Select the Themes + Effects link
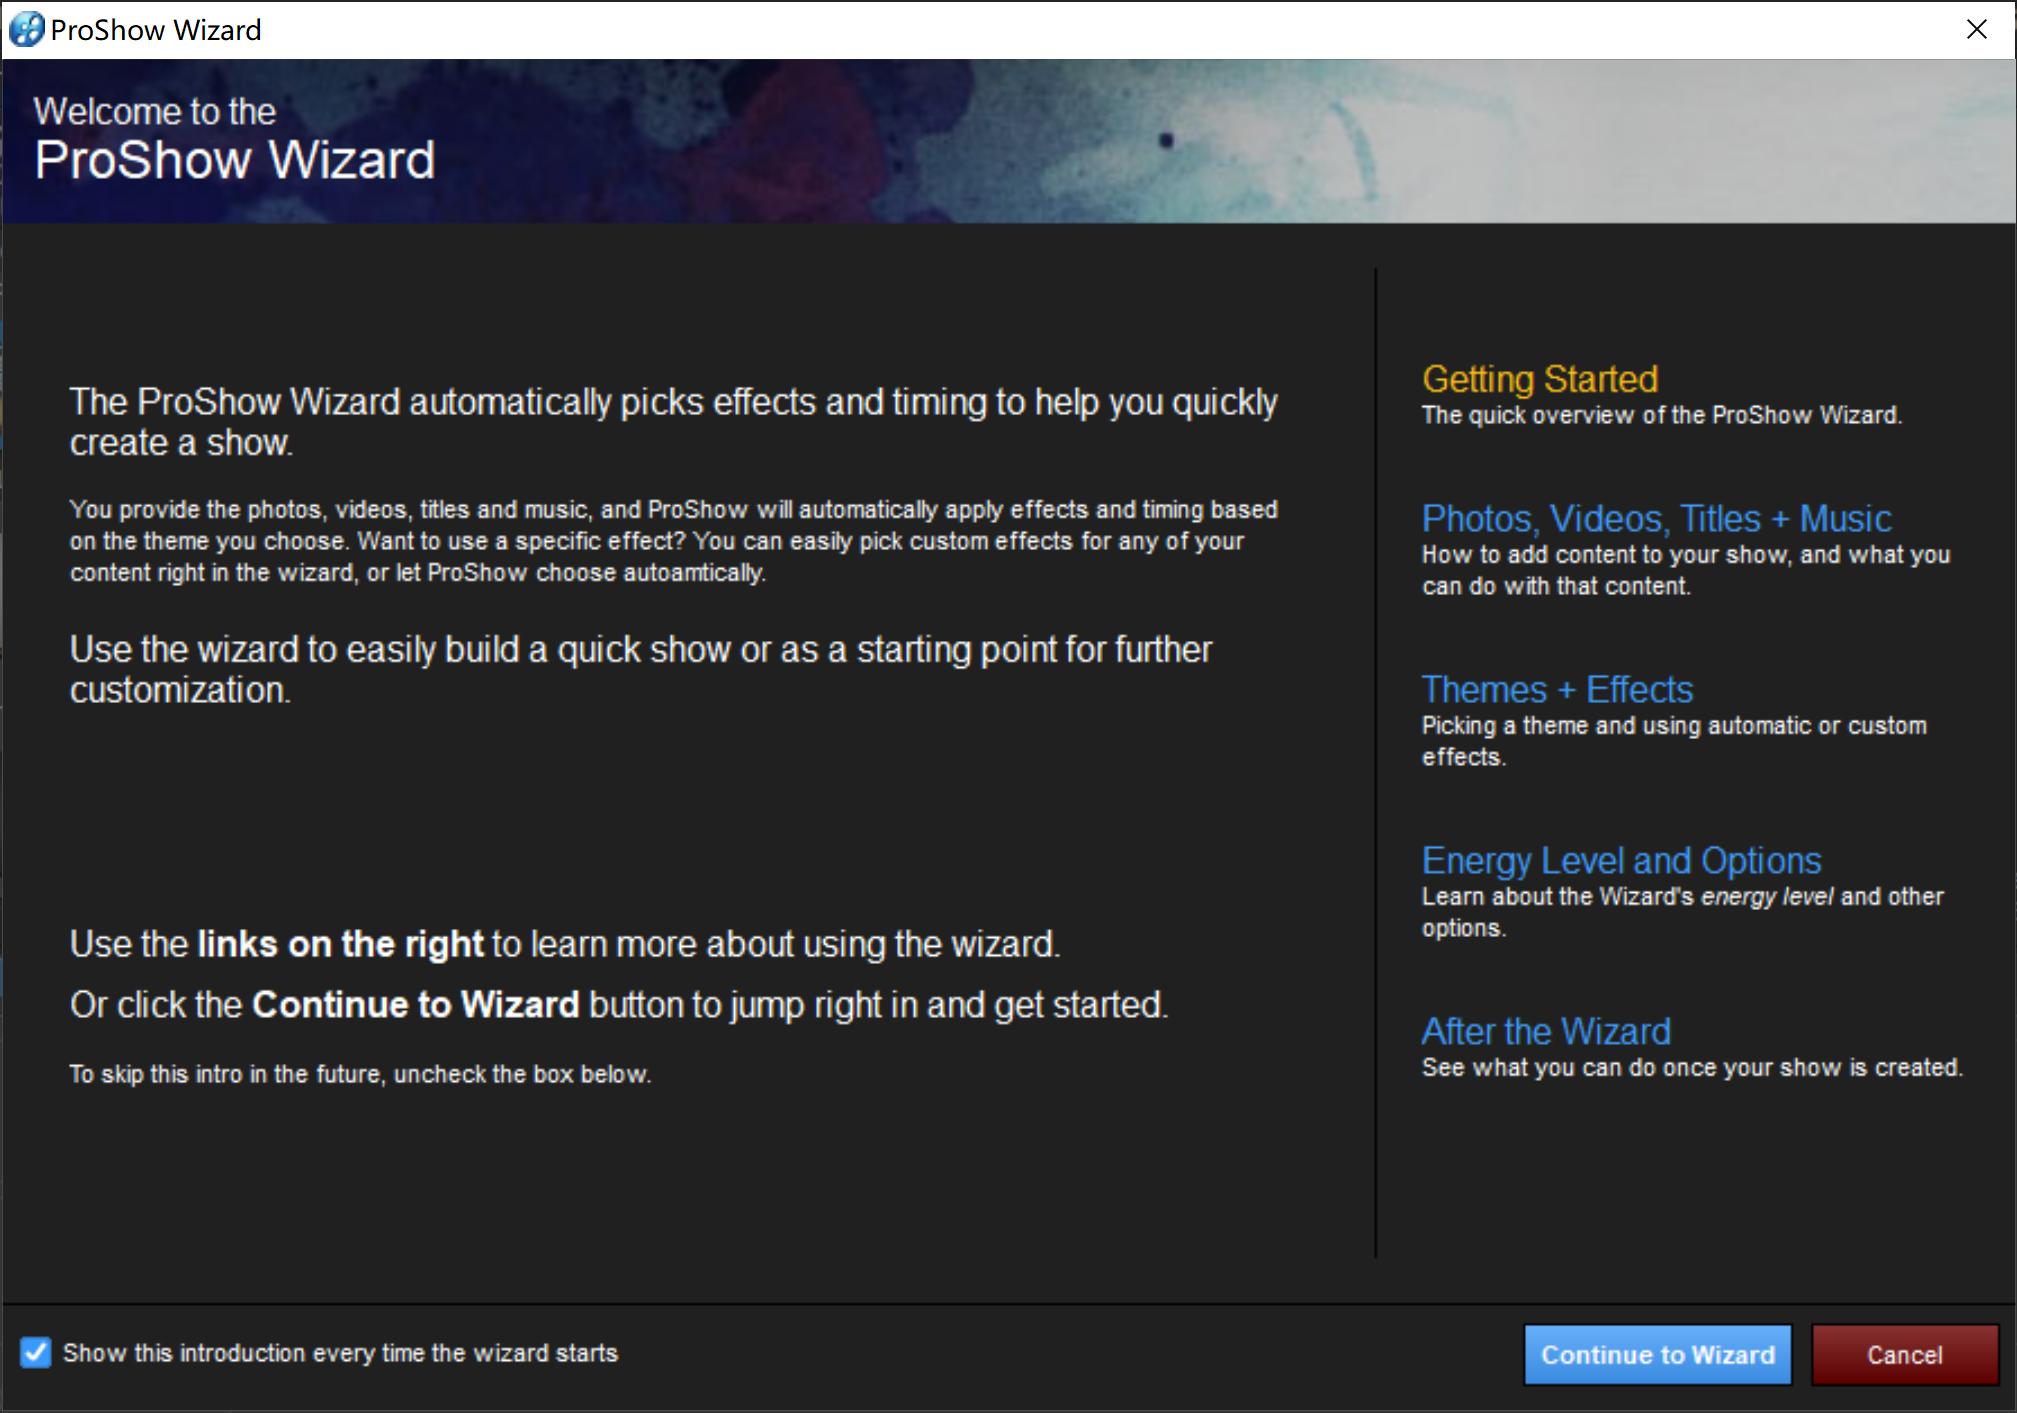The width and height of the screenshot is (2017, 1413). point(1557,690)
